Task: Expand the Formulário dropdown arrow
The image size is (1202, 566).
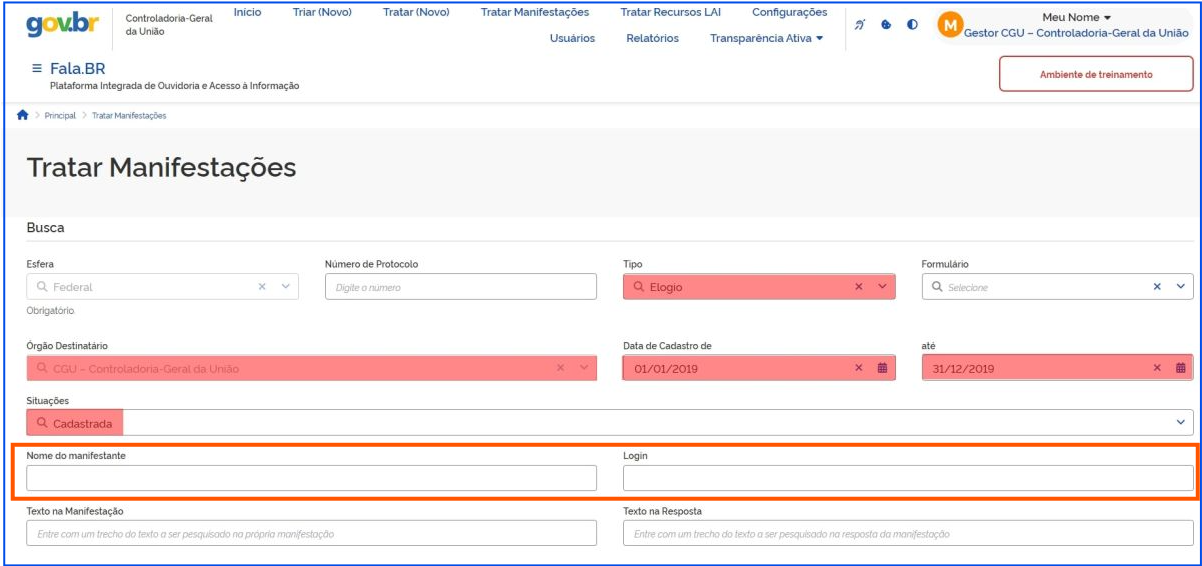Action: pyautogui.click(x=1180, y=287)
